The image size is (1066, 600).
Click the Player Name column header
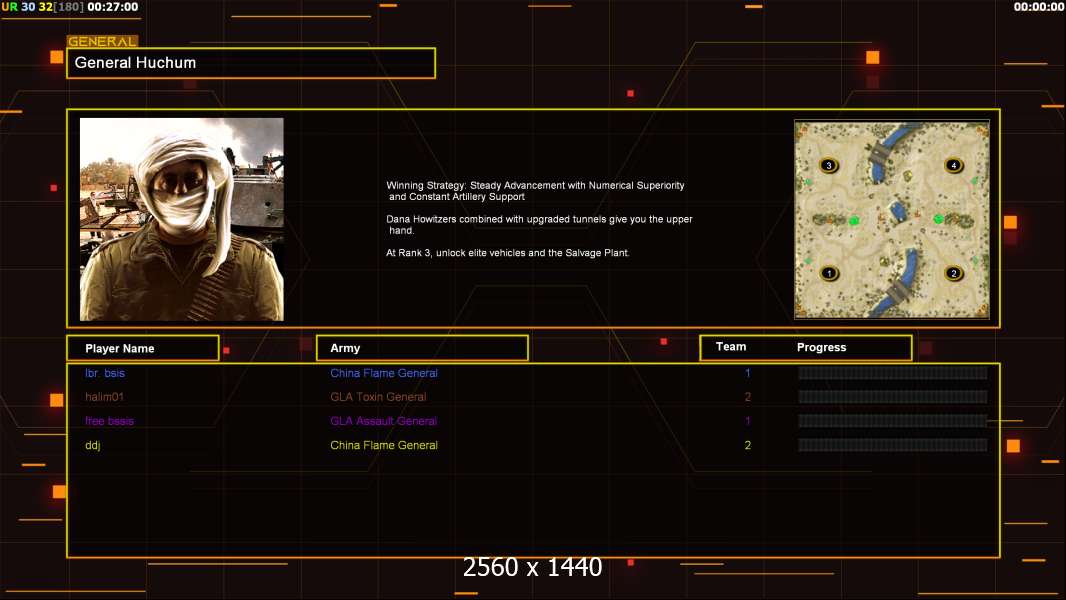point(143,348)
